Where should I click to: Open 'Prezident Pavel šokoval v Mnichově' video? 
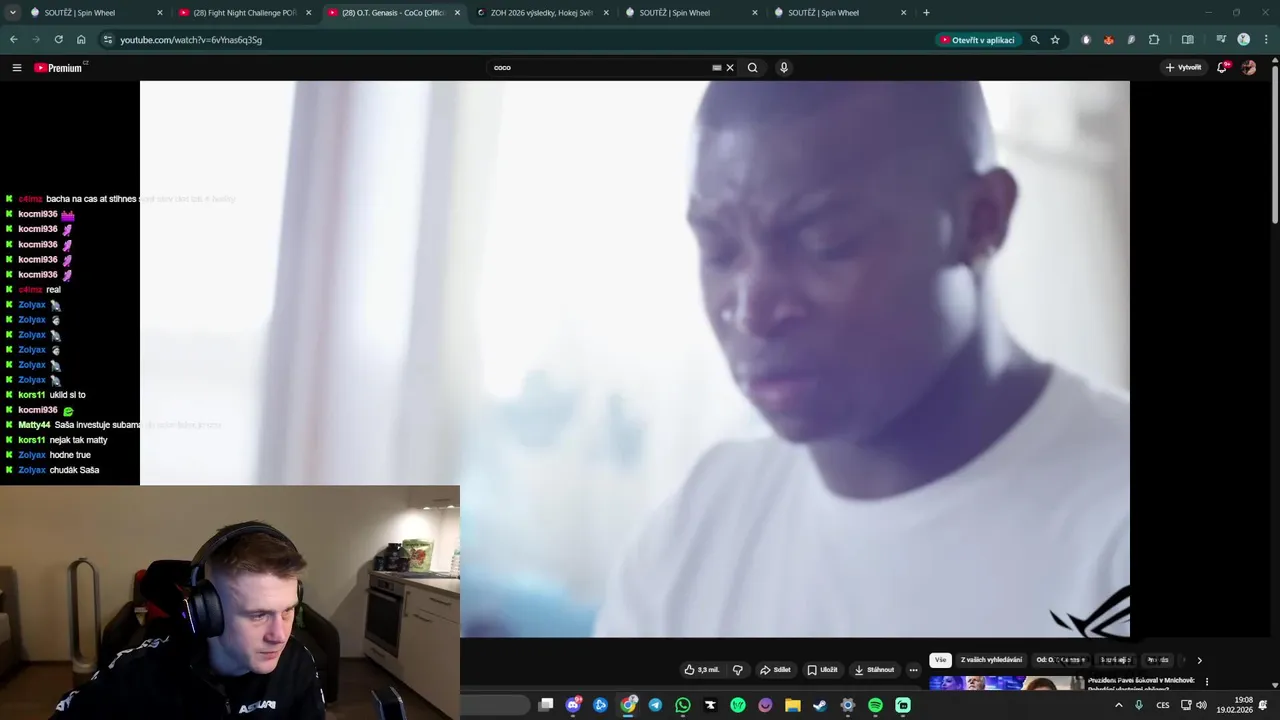click(1141, 683)
